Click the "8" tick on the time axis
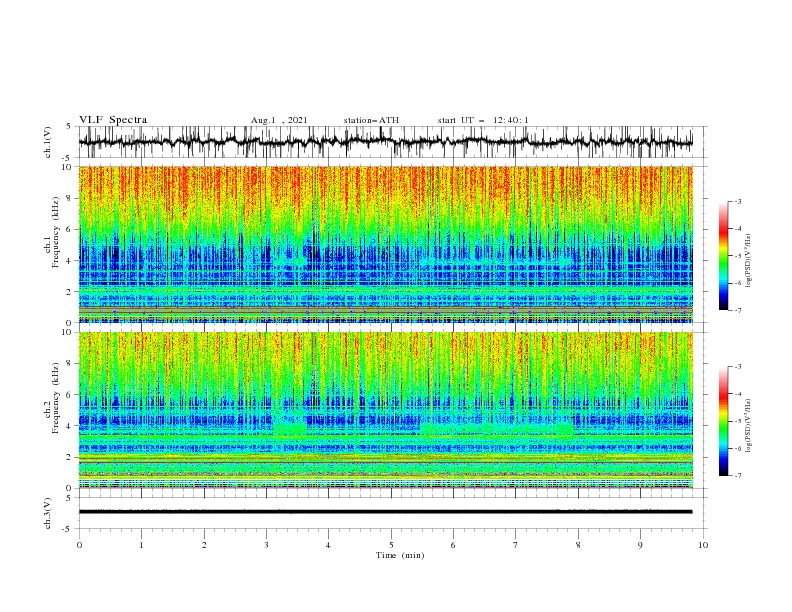 pyautogui.click(x=578, y=545)
